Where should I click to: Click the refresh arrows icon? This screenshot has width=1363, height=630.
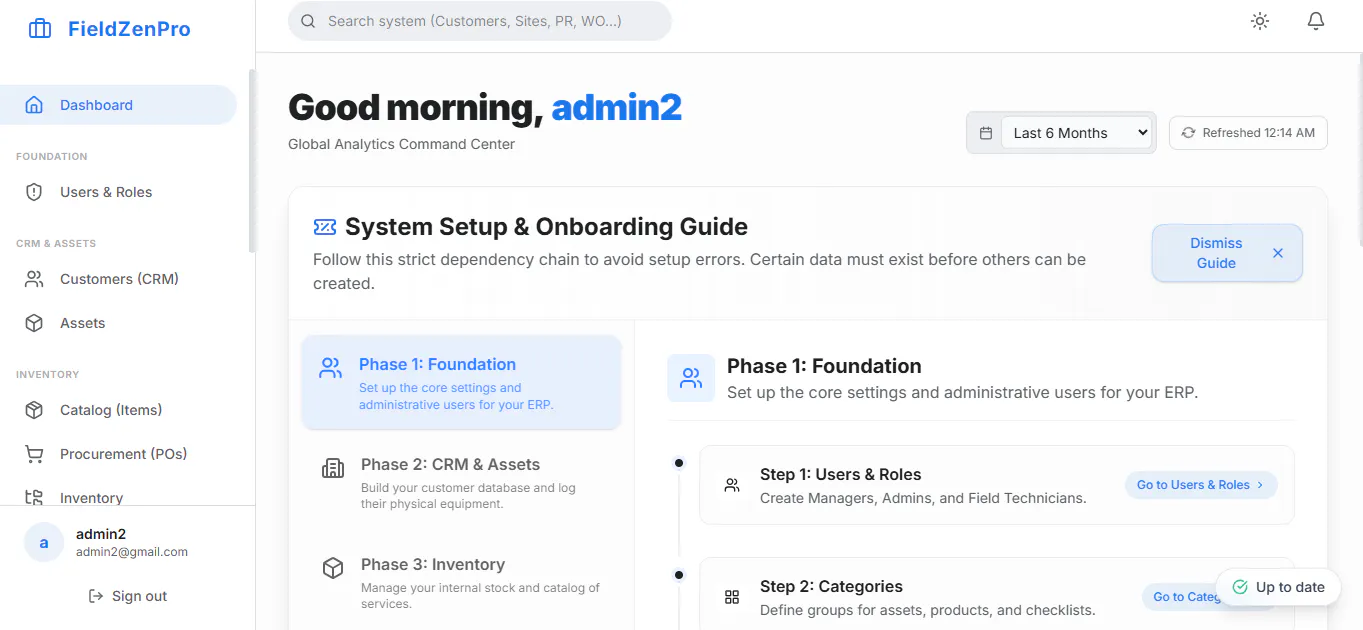point(1188,132)
